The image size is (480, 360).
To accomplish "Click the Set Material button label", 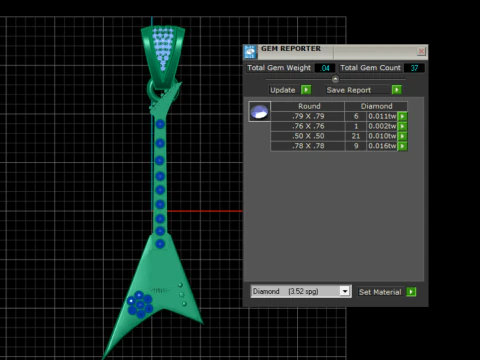I will (x=380, y=292).
